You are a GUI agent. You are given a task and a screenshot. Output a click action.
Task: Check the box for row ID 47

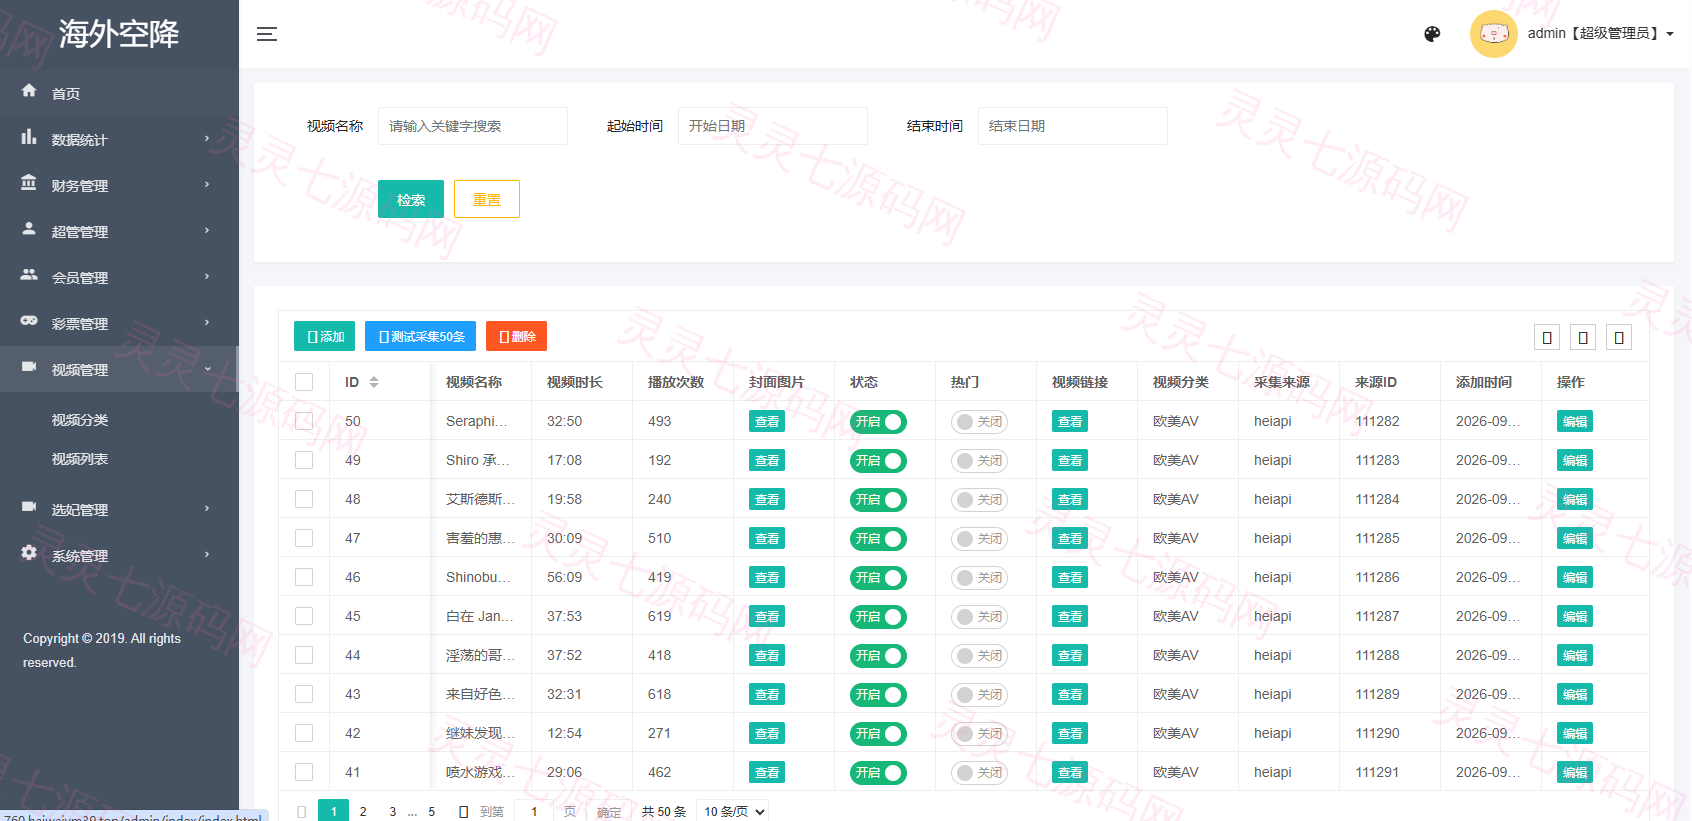[304, 538]
